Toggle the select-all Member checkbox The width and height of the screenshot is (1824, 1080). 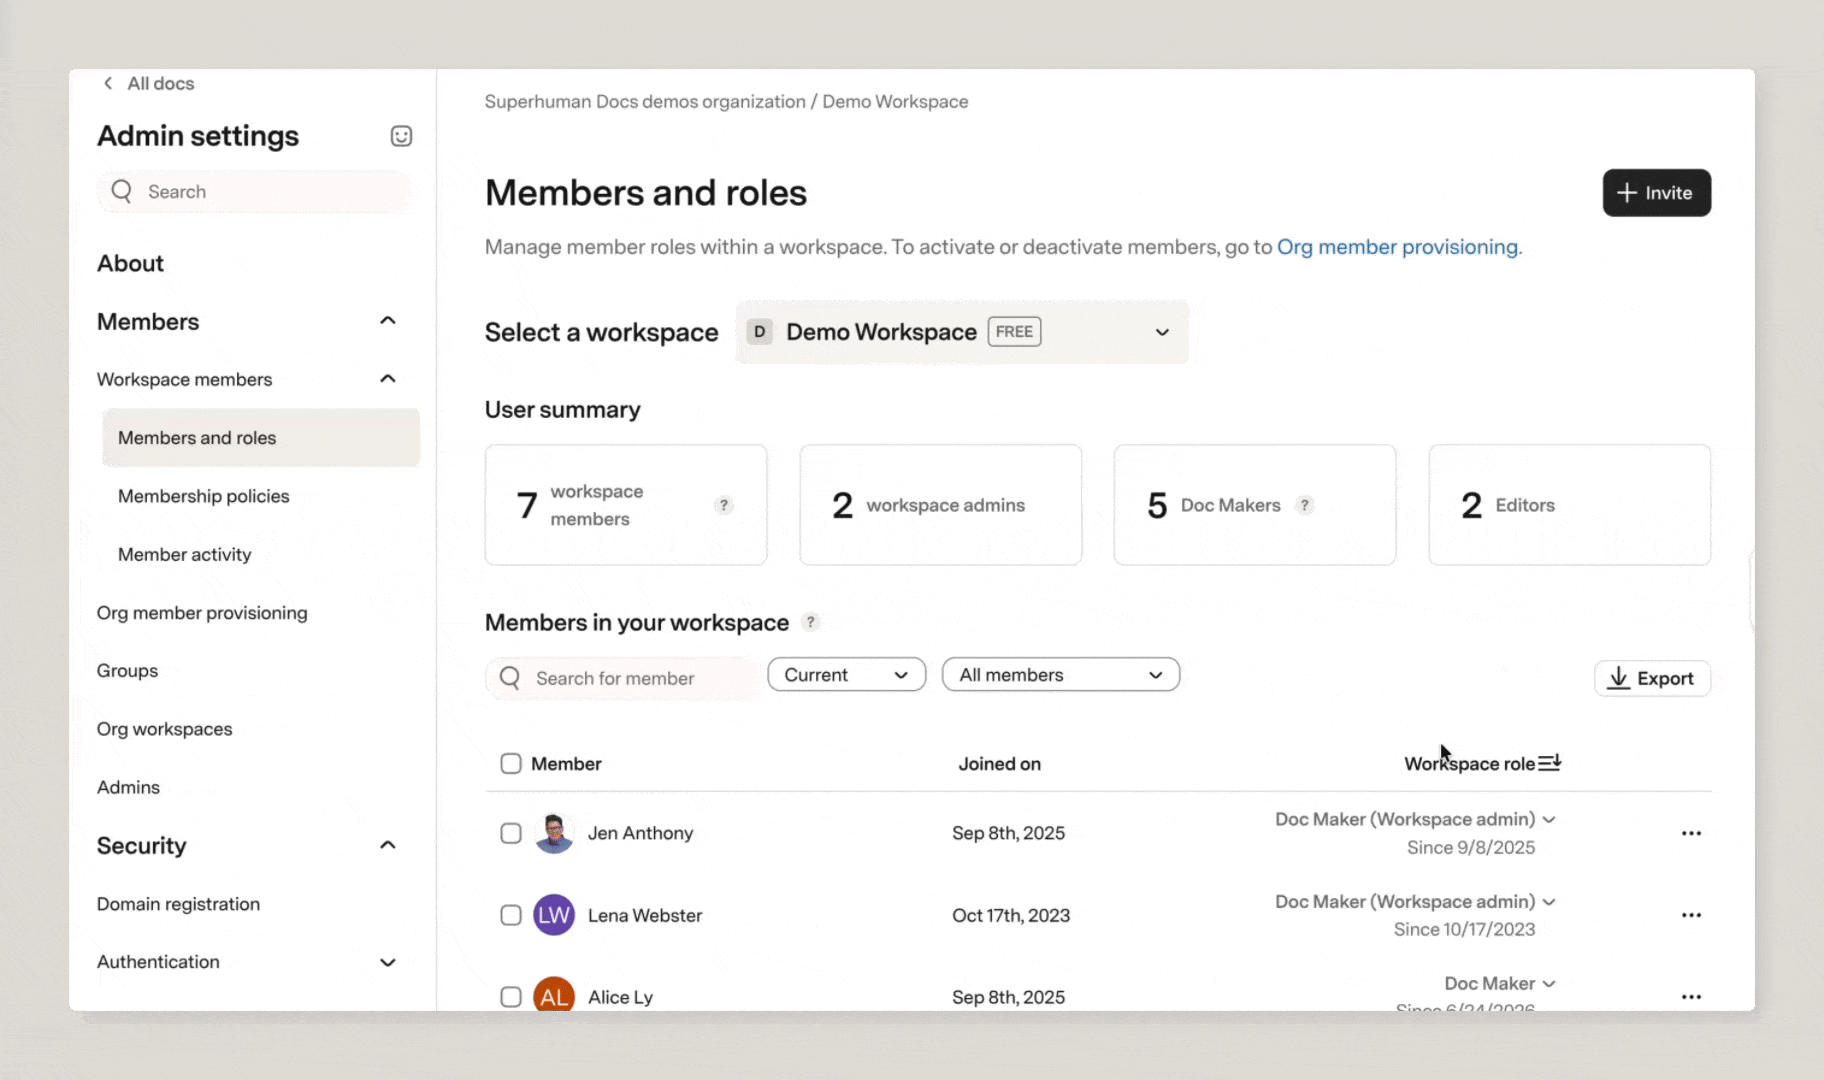(511, 764)
